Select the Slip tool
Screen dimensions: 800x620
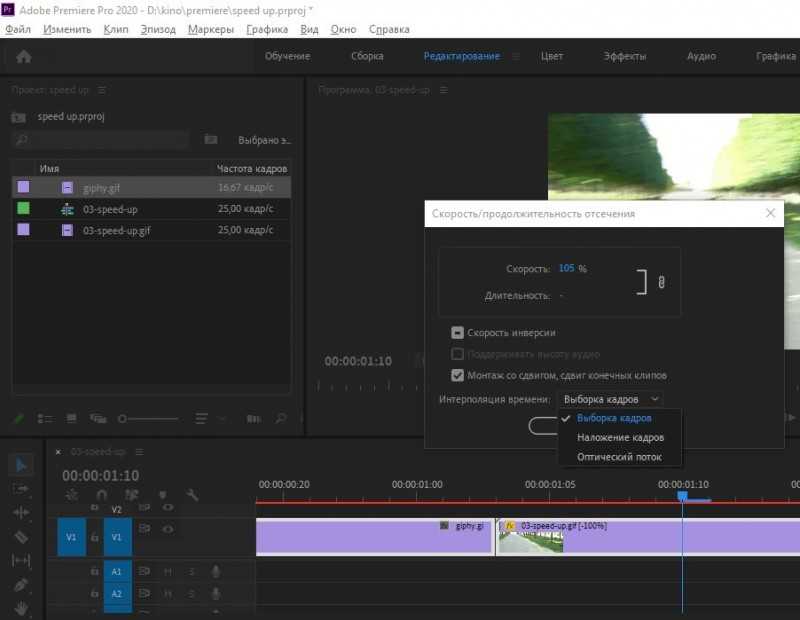click(x=21, y=560)
